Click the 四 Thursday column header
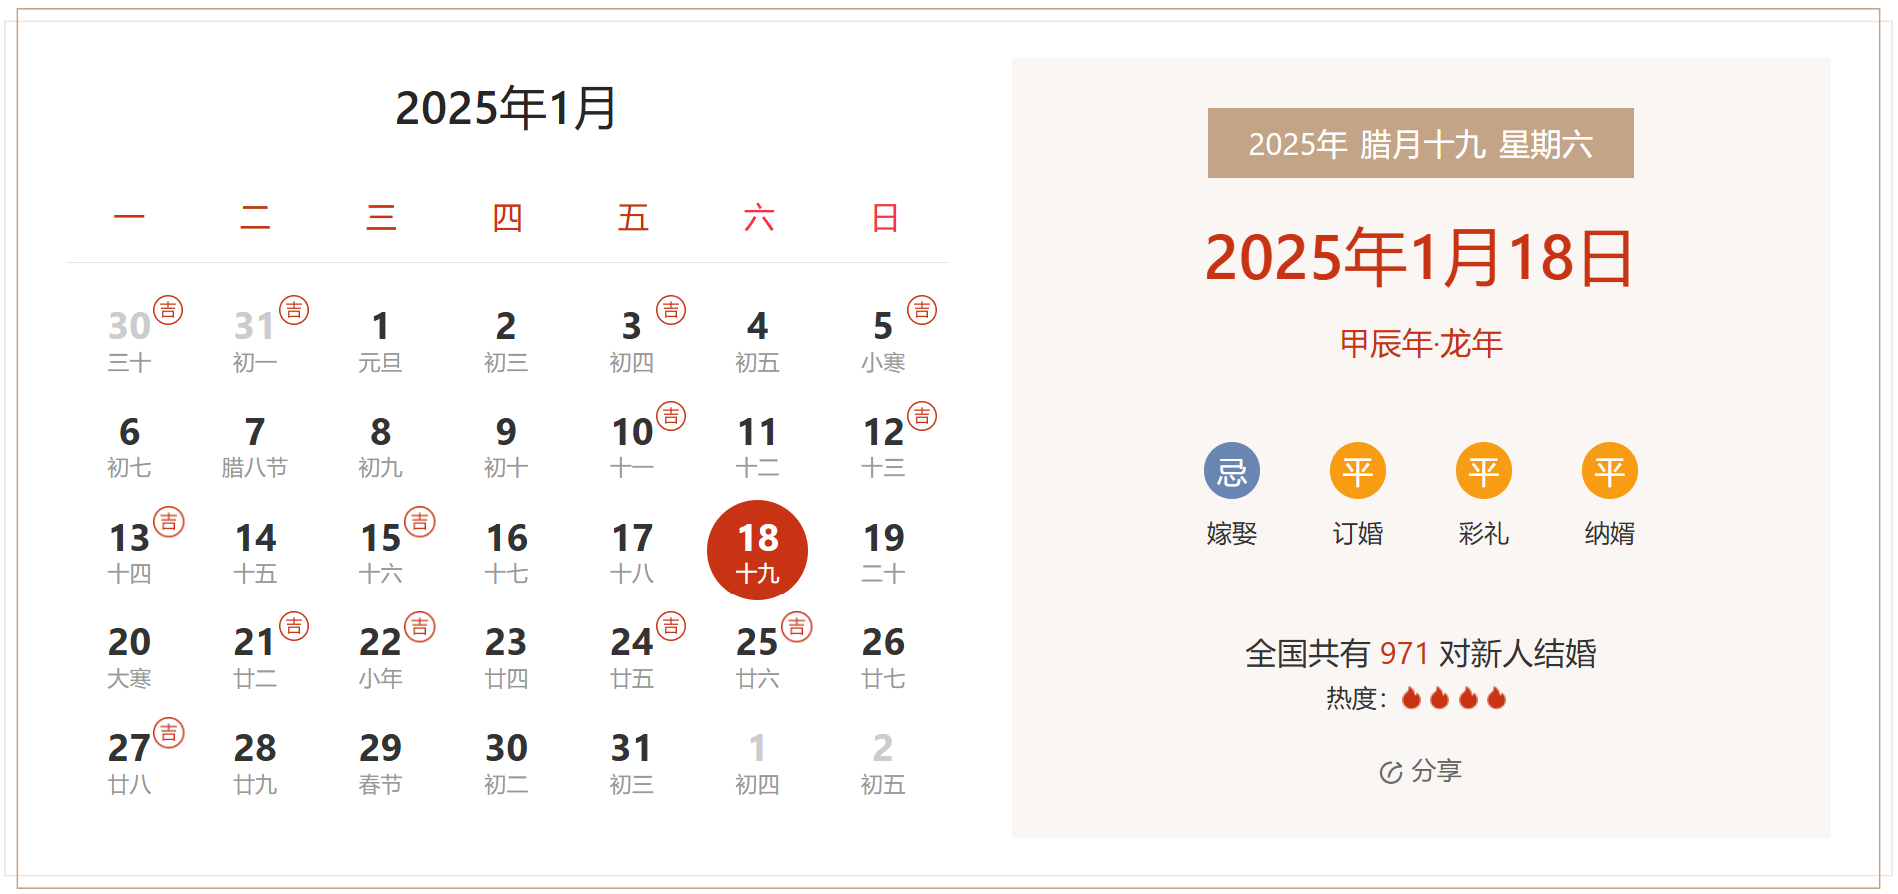 (x=507, y=217)
